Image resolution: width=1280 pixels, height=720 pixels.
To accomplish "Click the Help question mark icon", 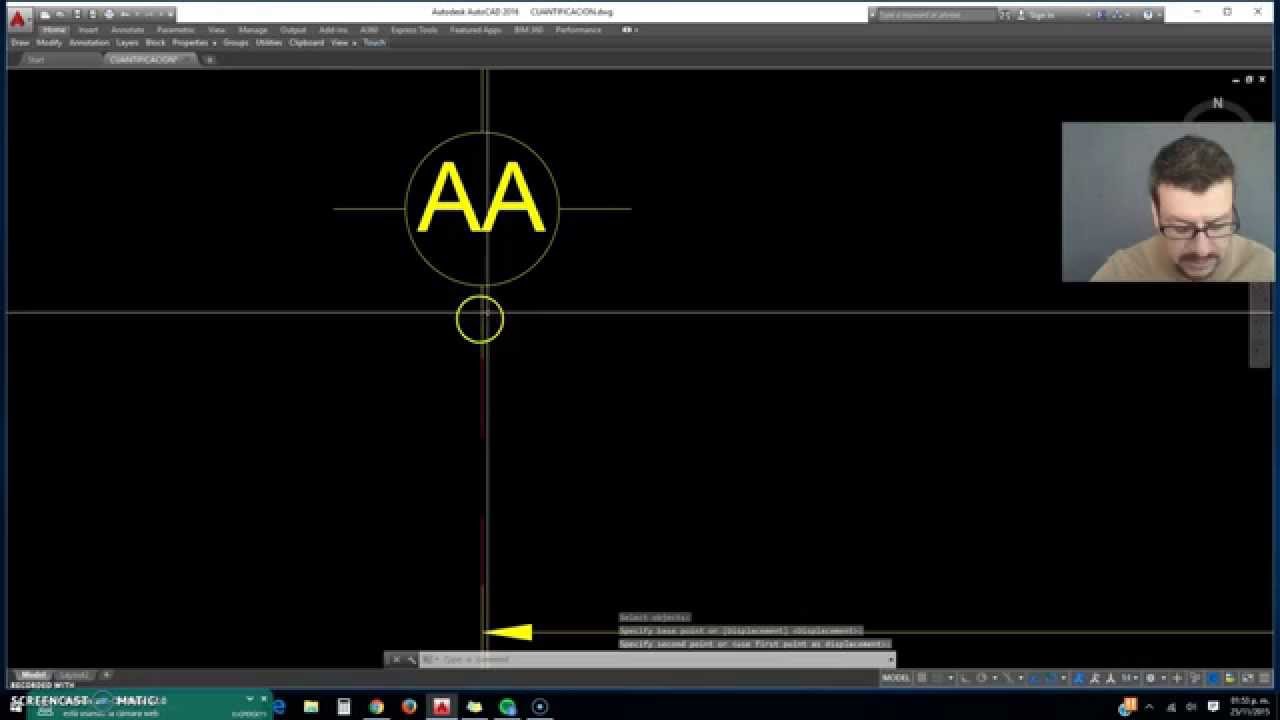I will click(x=1147, y=15).
